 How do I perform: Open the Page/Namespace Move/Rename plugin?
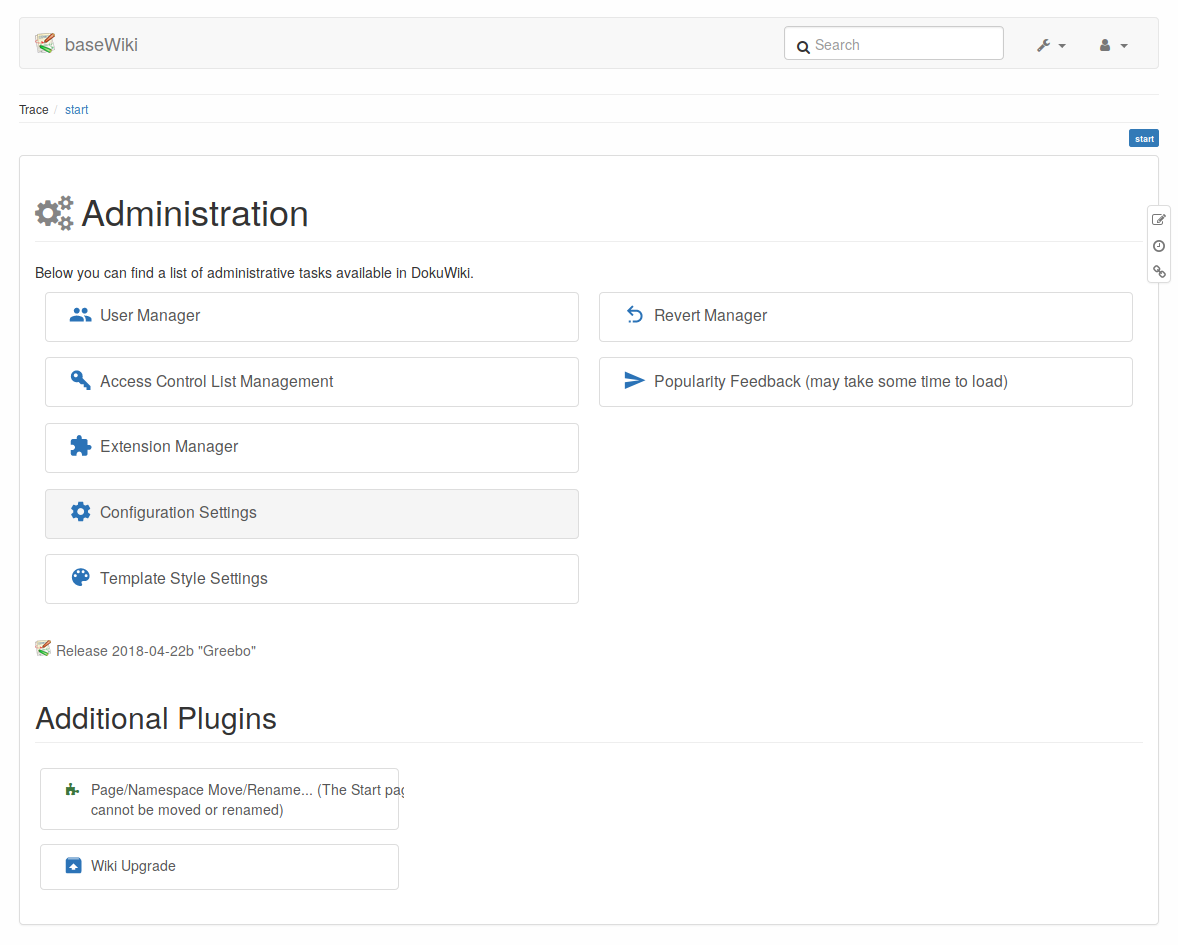[220, 799]
